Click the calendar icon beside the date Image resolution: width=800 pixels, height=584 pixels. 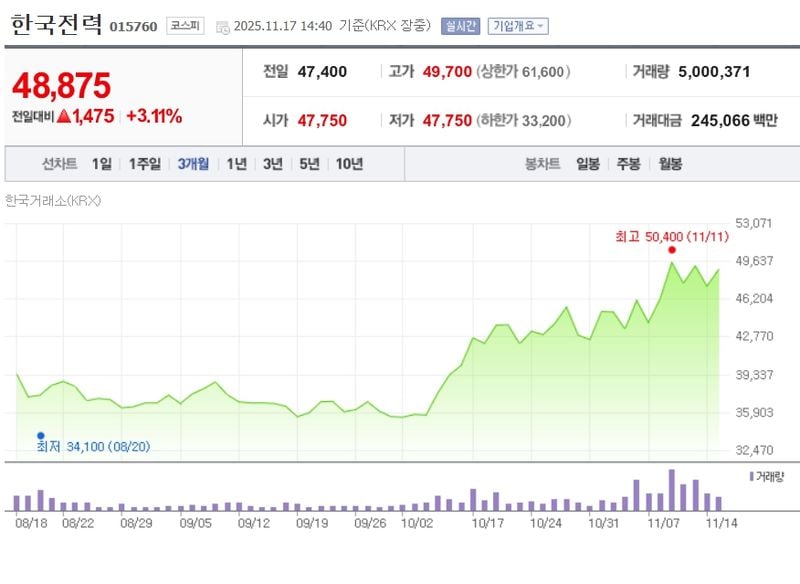[x=222, y=27]
